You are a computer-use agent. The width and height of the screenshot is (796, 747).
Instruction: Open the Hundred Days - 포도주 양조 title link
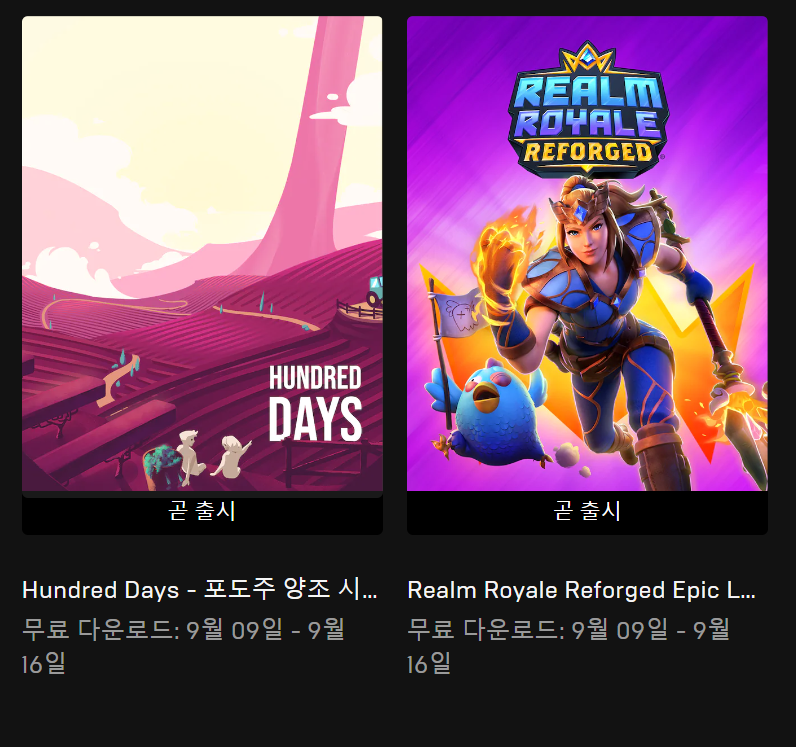(200, 590)
